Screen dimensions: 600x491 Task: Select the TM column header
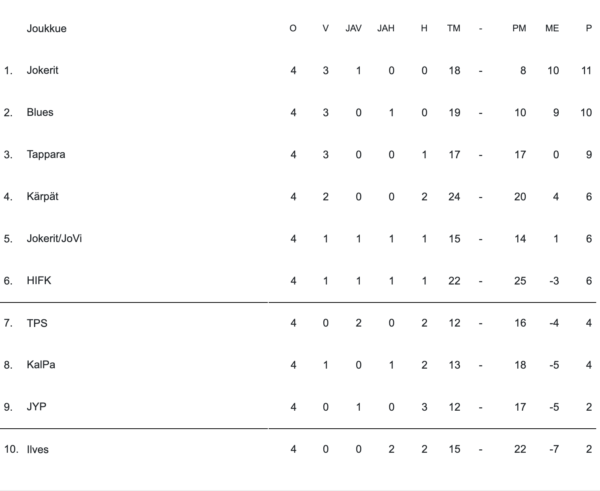[x=454, y=28]
